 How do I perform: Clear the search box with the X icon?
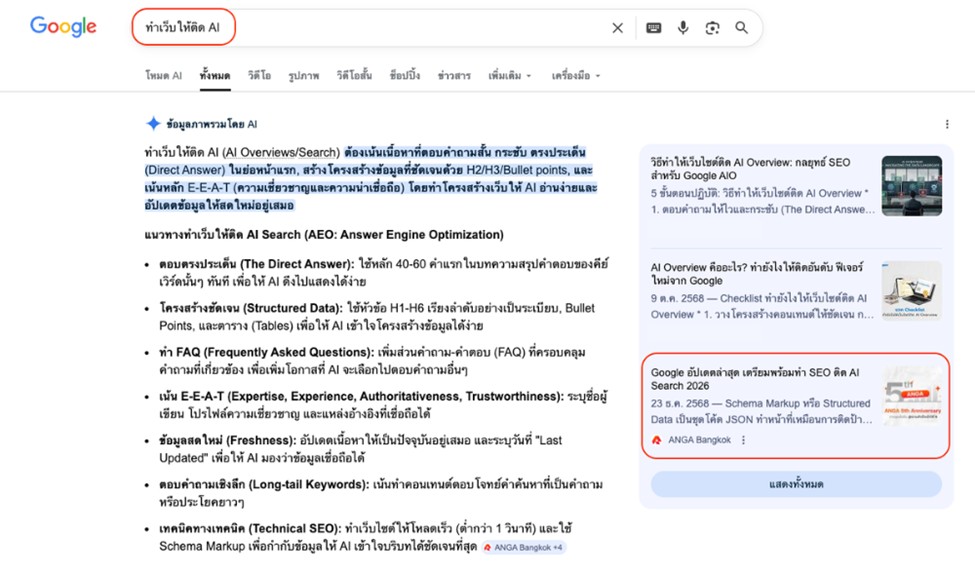617,28
